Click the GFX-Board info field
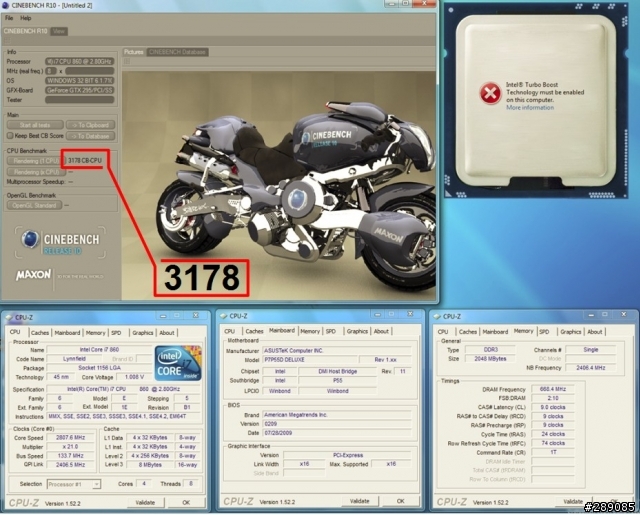640x515 pixels. click(x=80, y=90)
